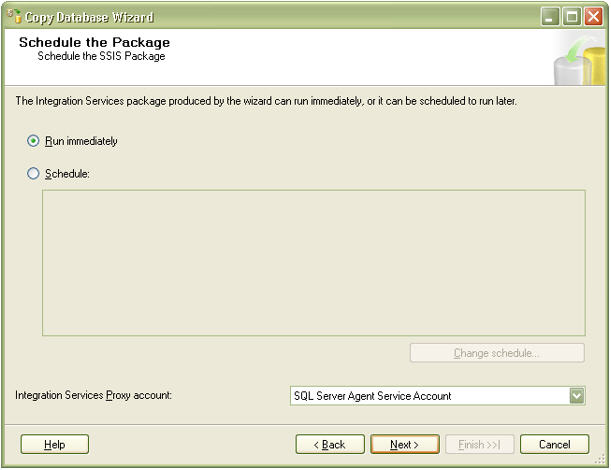611x470 pixels.
Task: Click the database copy graphic in header
Action: (x=579, y=58)
